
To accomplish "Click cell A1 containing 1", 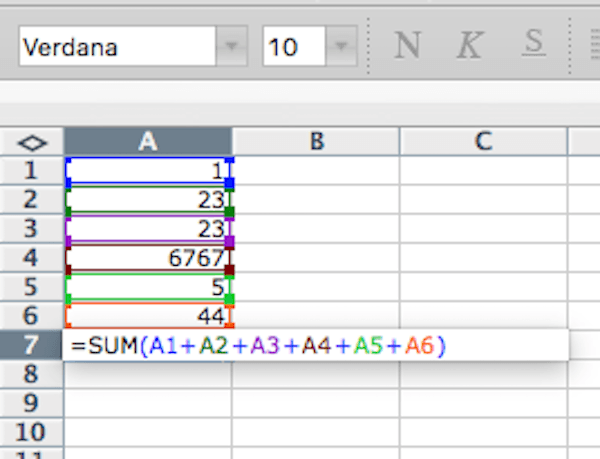I will [148, 170].
